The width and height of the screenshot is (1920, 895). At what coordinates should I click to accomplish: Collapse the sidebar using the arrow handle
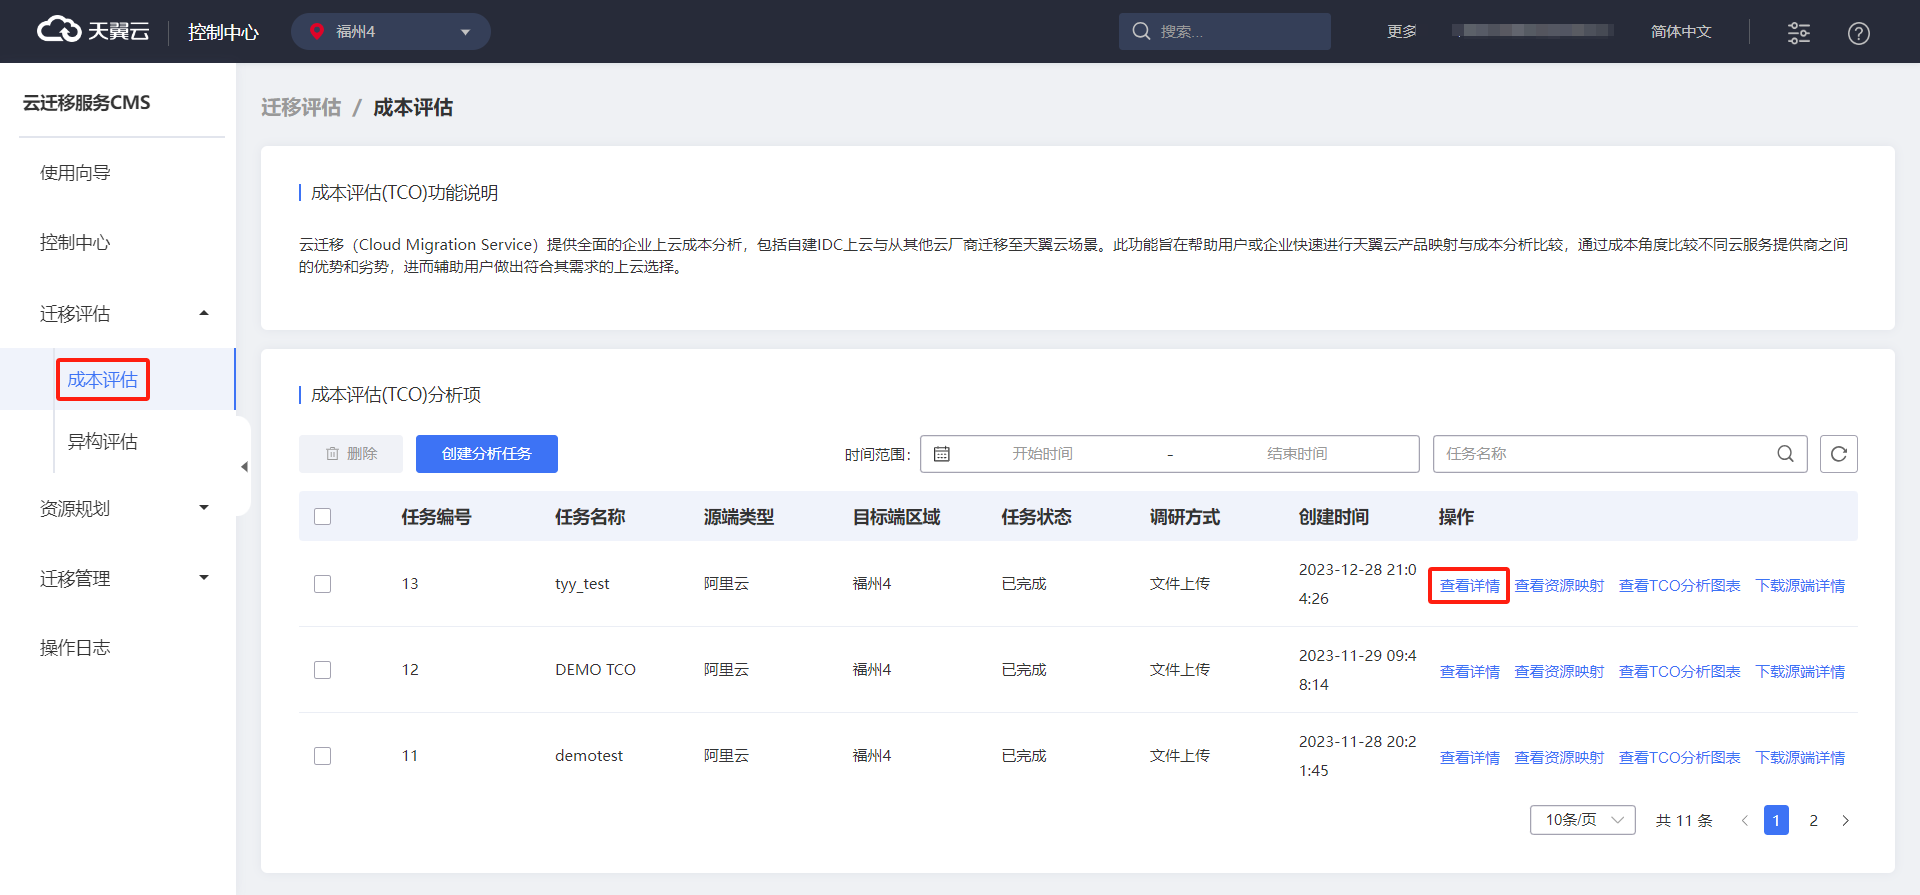pyautogui.click(x=244, y=467)
